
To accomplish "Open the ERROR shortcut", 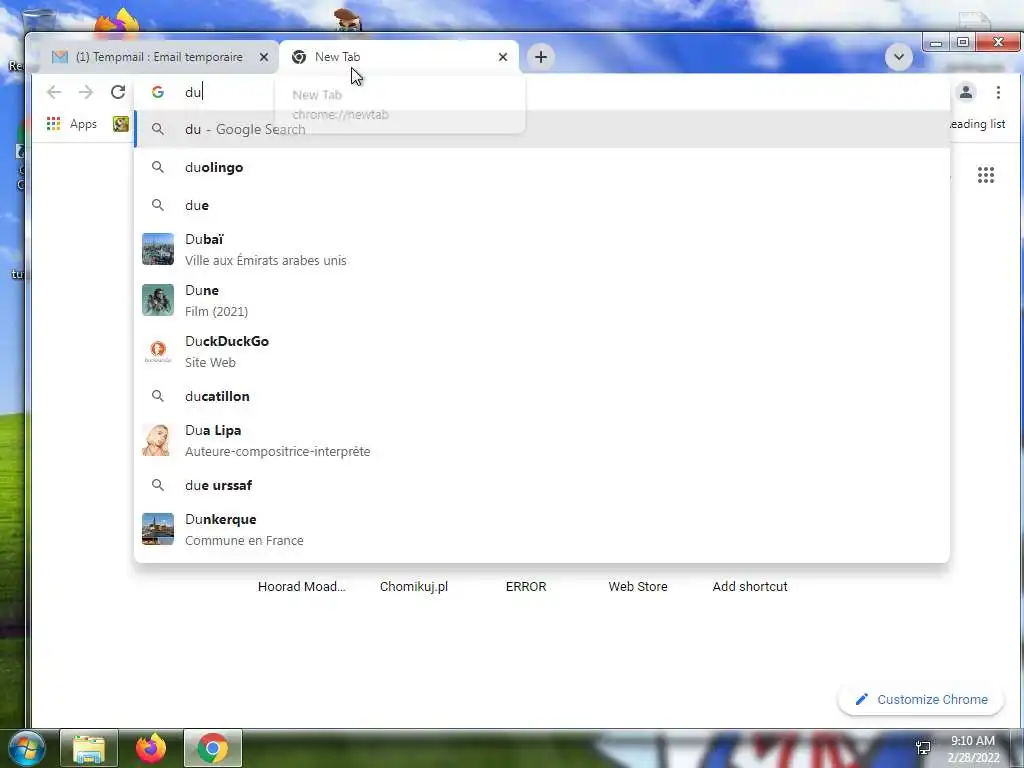I will click(526, 586).
